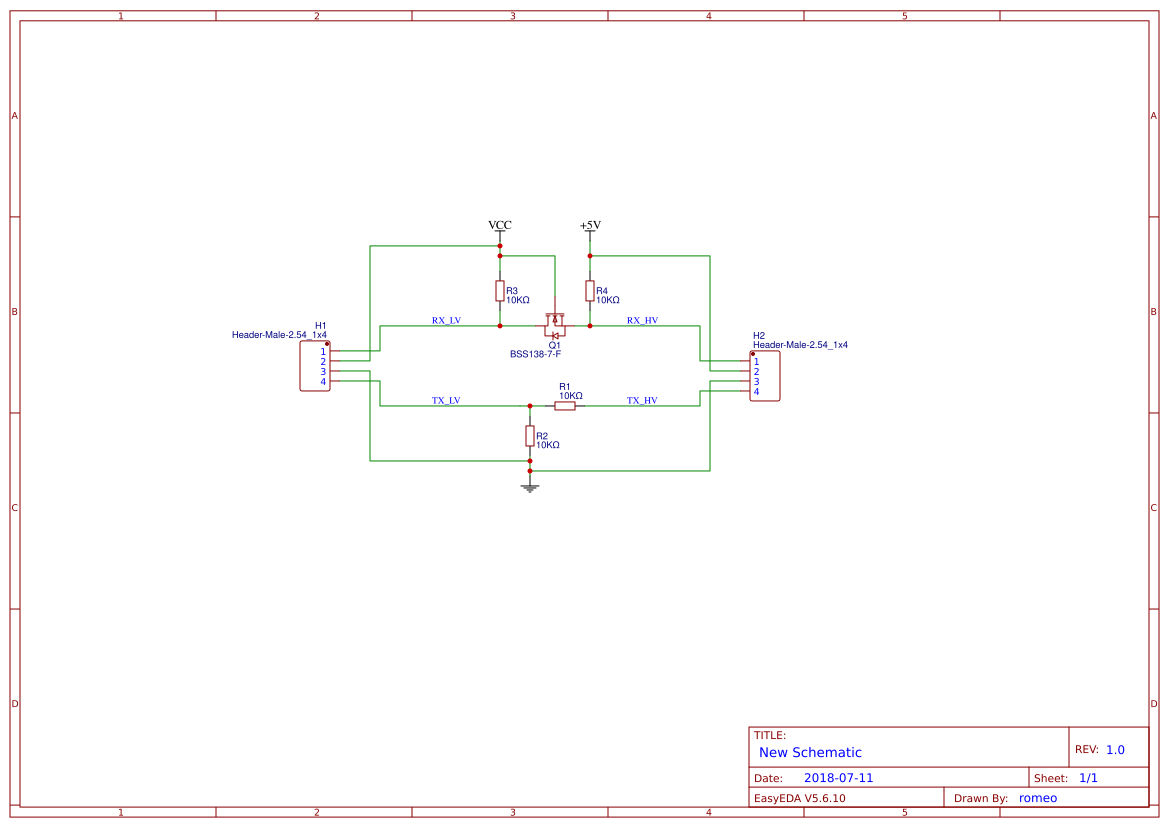Select resistor R3 symbol
This screenshot has height=828, width=1169.
[500, 292]
